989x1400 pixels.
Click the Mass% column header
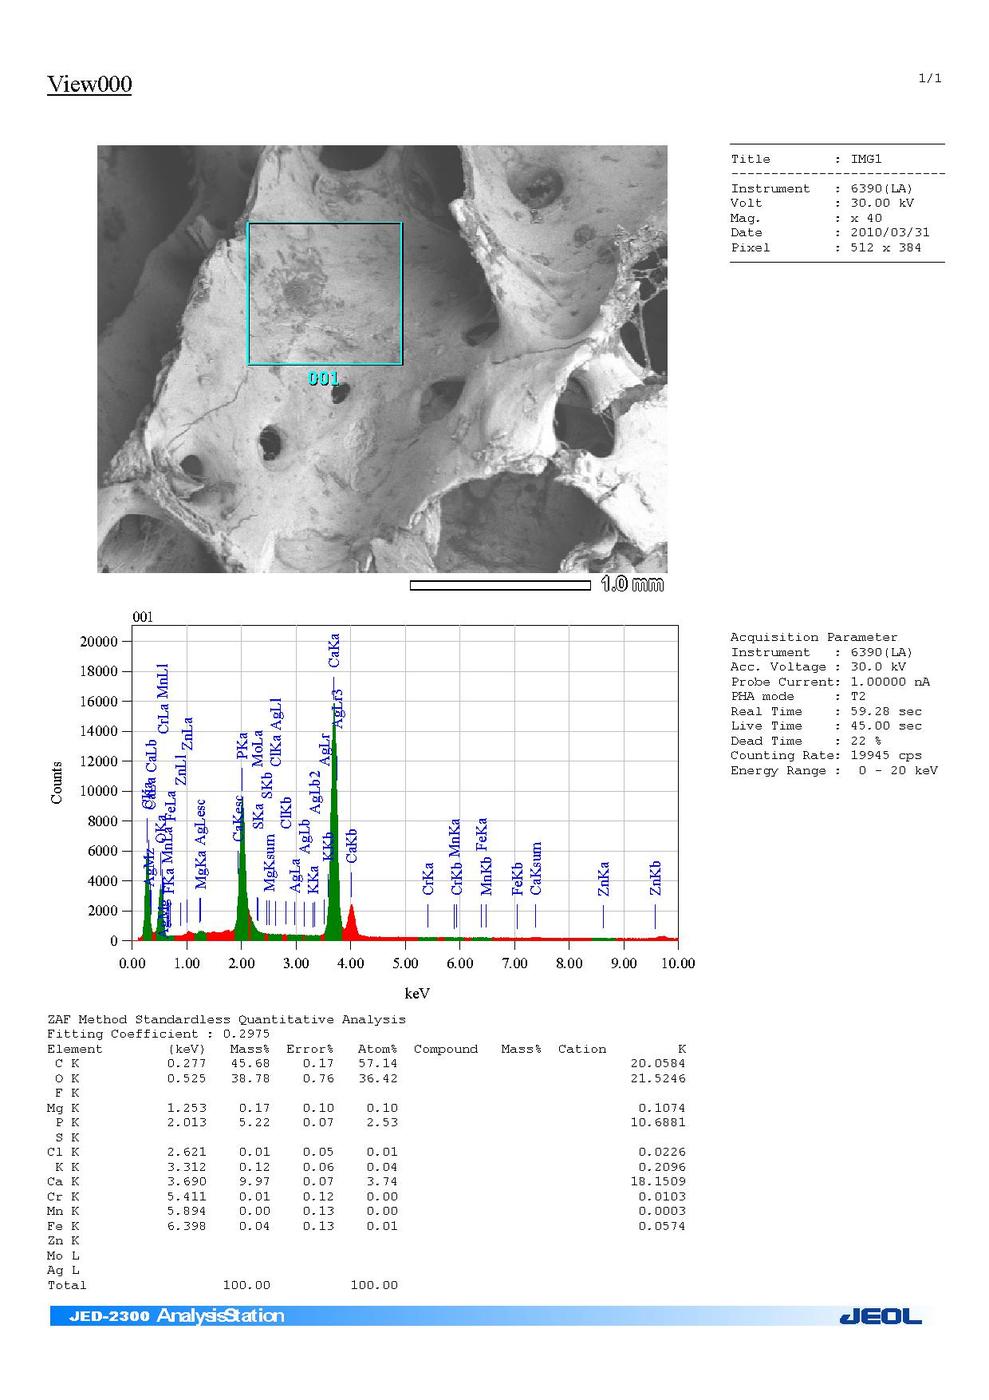coord(250,1049)
